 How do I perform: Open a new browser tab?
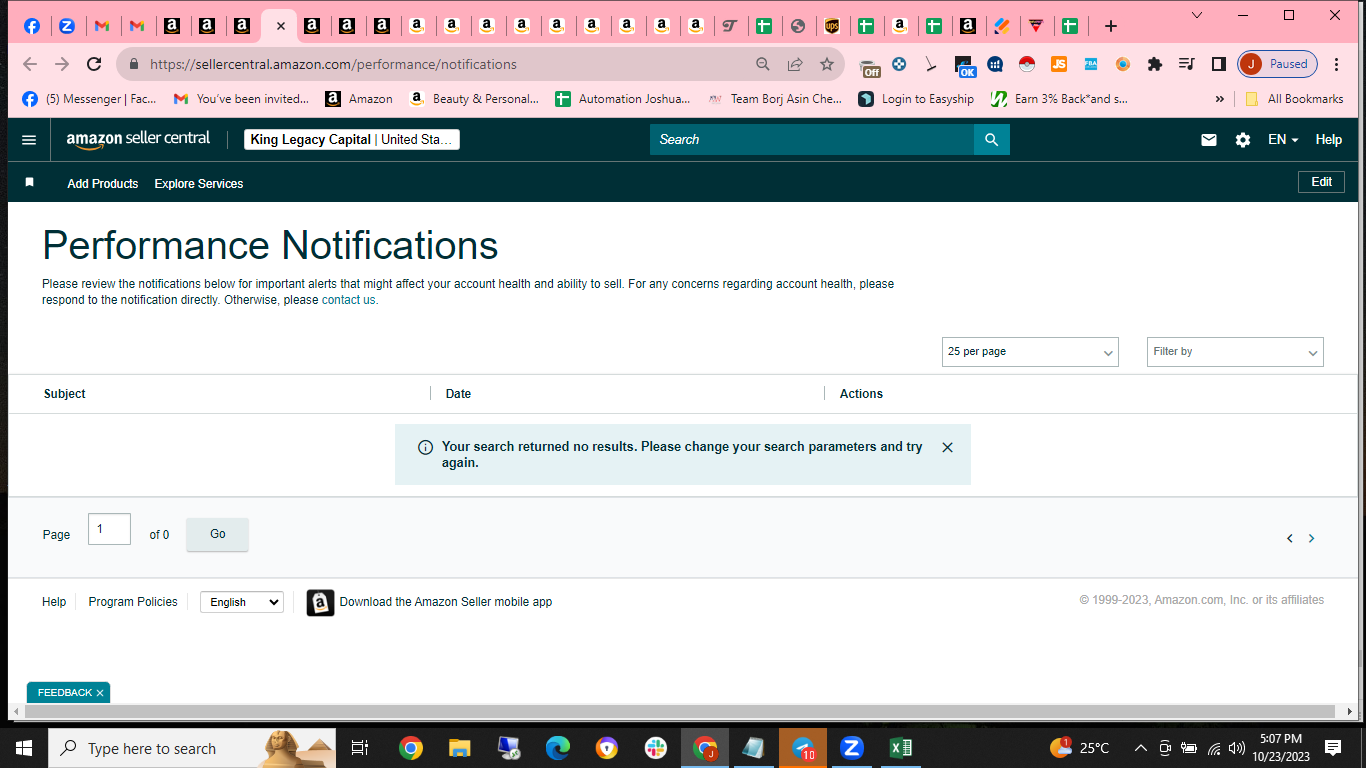point(1111,26)
